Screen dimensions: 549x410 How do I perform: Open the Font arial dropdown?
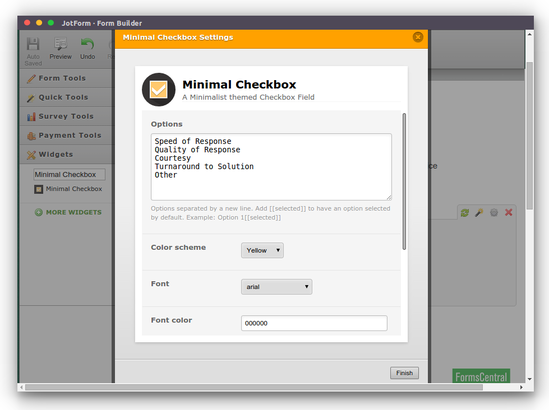click(x=277, y=287)
